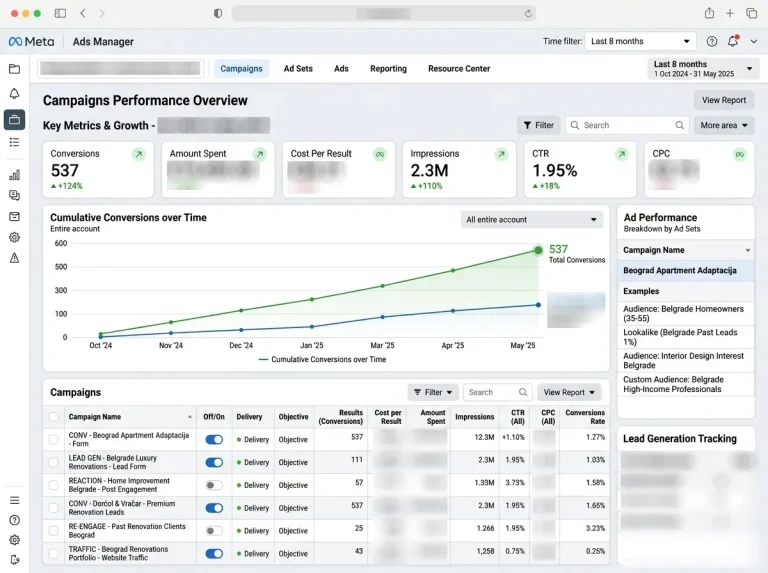Open the More area dropdown
Screen dimensions: 768x573
(x=724, y=125)
